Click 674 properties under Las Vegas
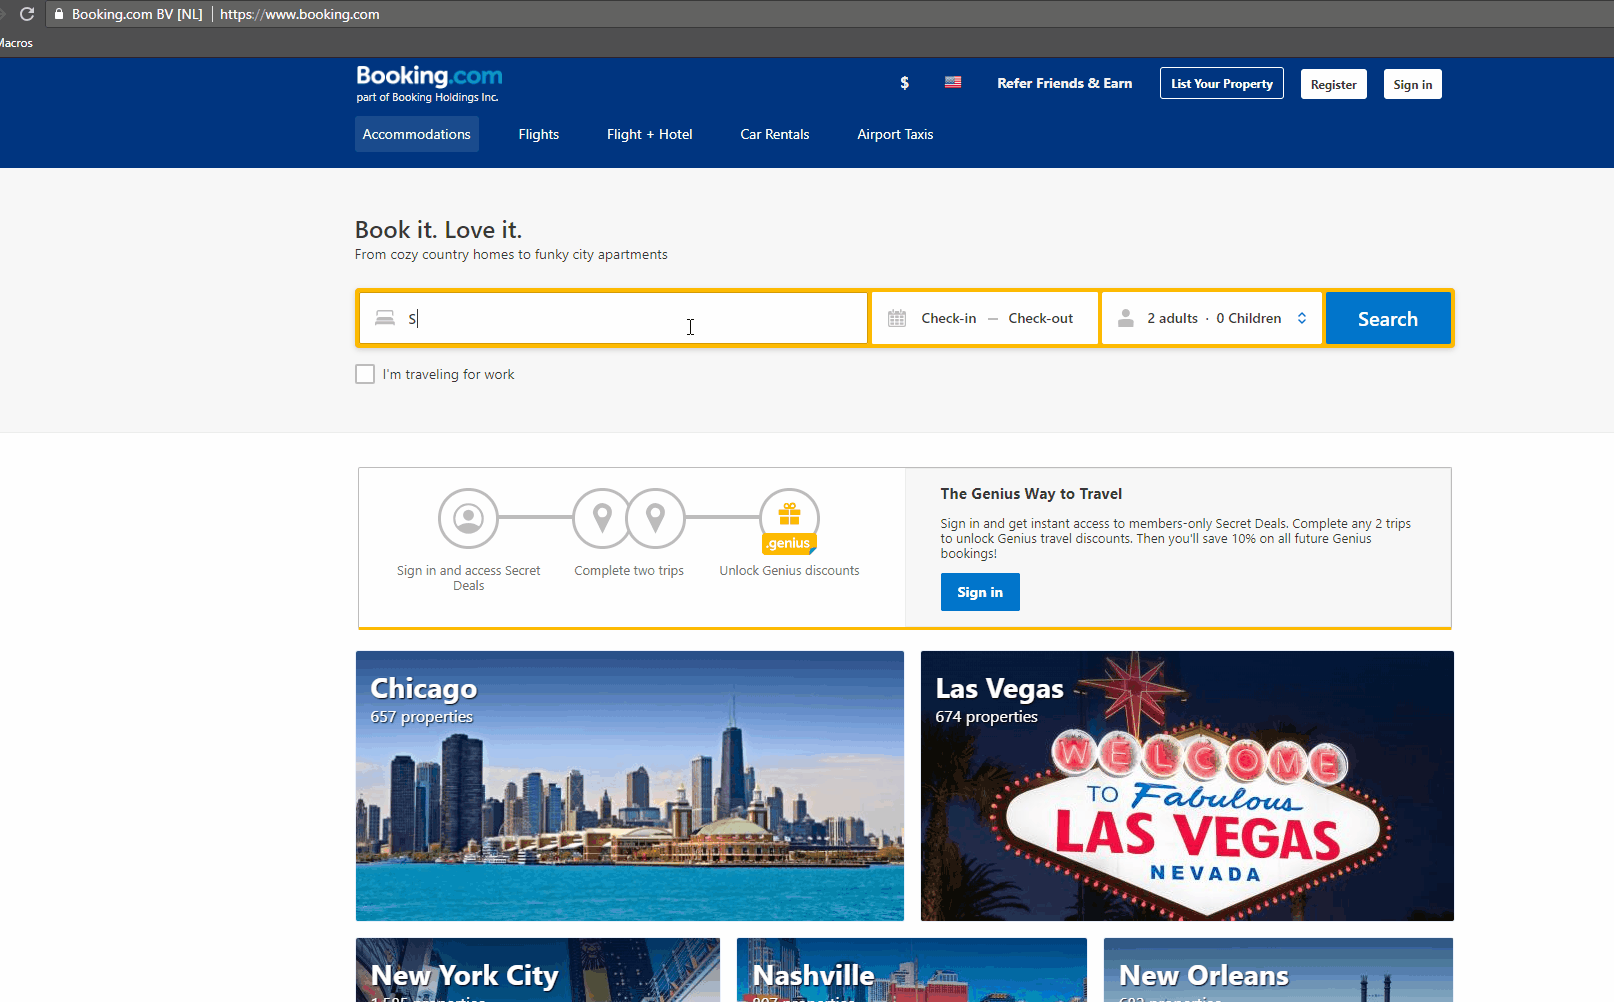1614x1002 pixels. click(x=986, y=717)
